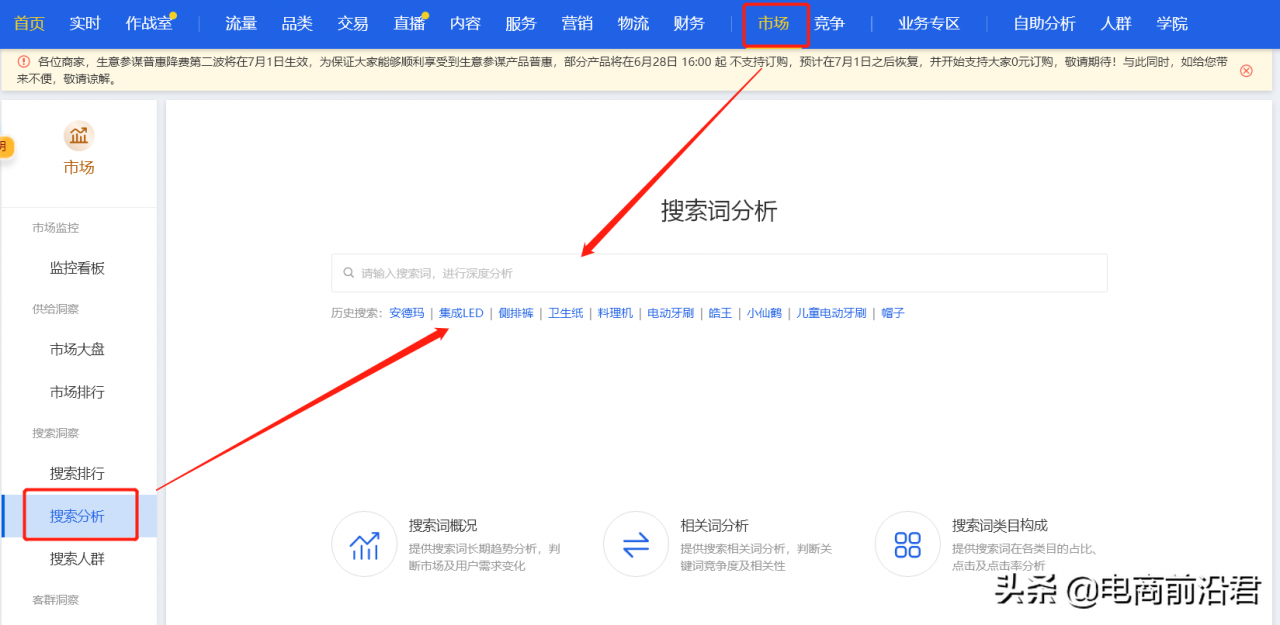This screenshot has width=1280, height=625.
Task: Open 搜索词概况 via its line-chart icon
Action: pos(364,544)
